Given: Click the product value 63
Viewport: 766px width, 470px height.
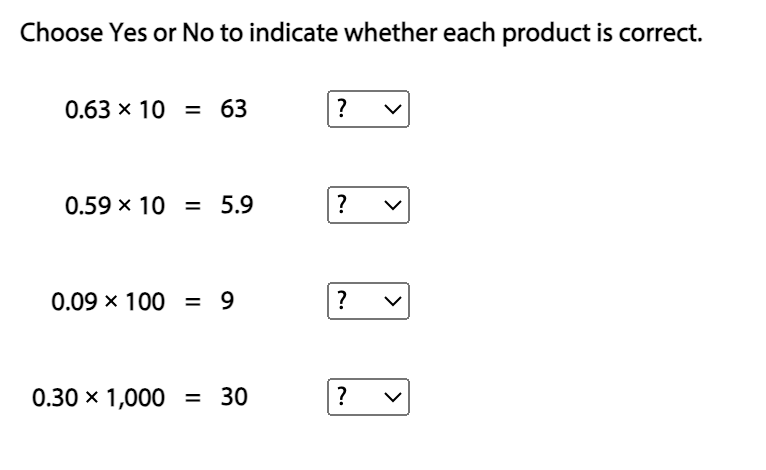Looking at the screenshot, I should (233, 110).
